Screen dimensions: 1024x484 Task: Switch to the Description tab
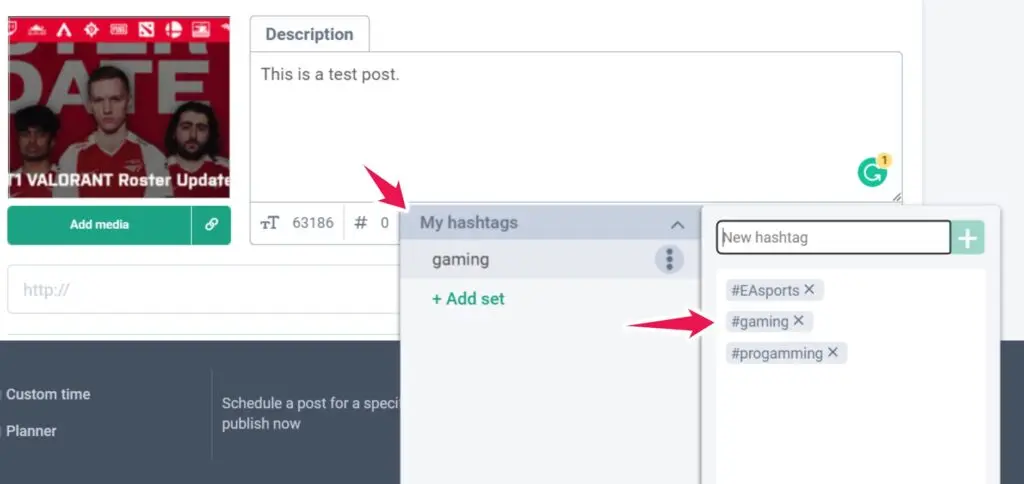(x=309, y=34)
